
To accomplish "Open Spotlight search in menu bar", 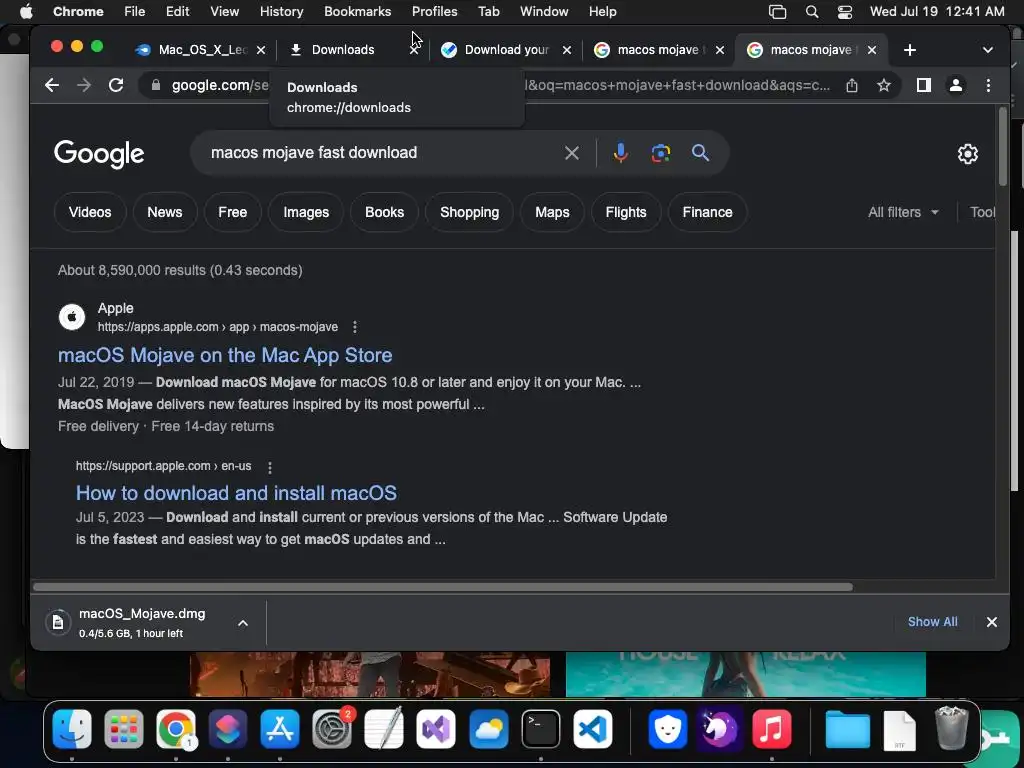I will (x=812, y=12).
